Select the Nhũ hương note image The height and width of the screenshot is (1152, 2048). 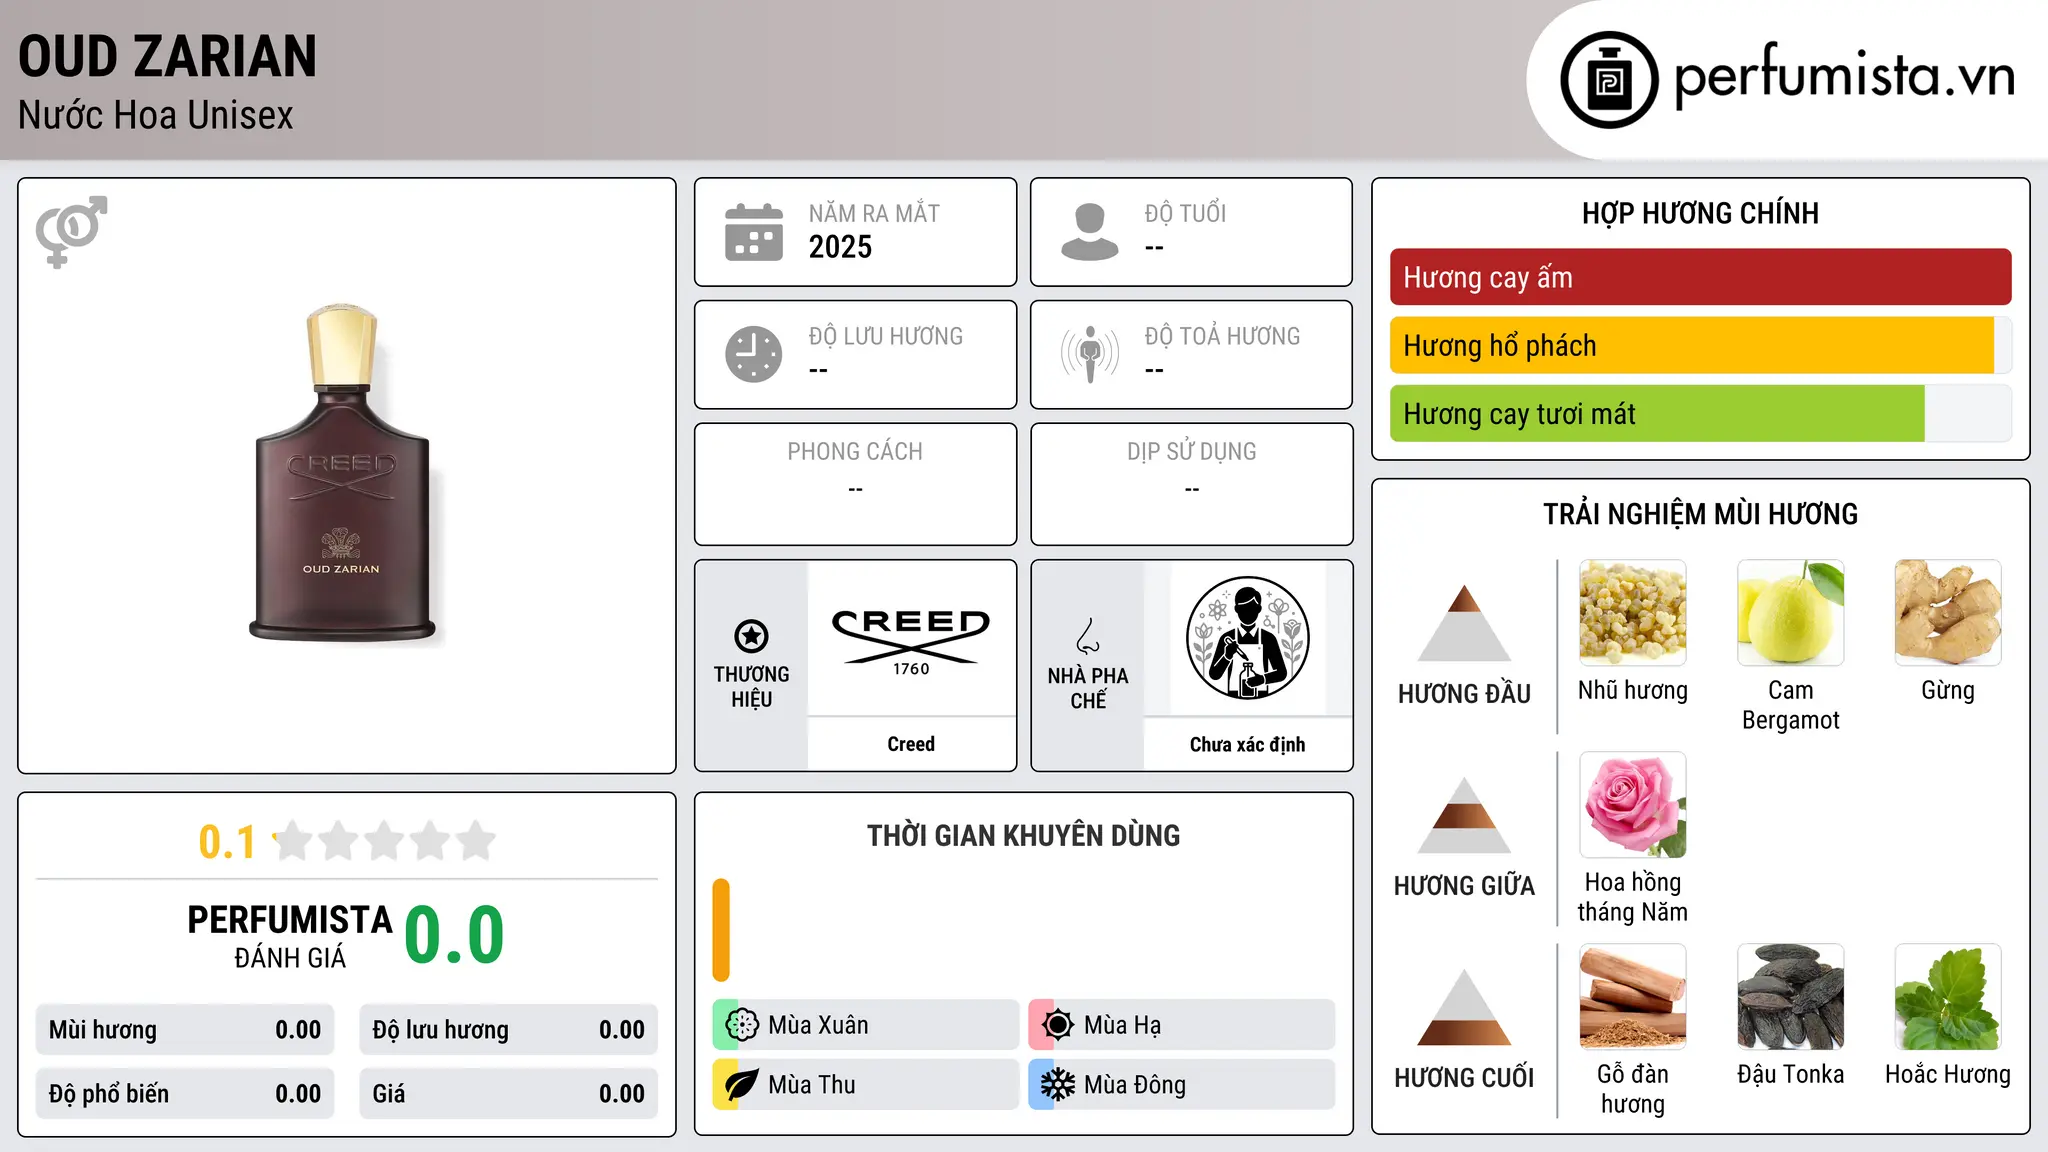[x=1633, y=613]
